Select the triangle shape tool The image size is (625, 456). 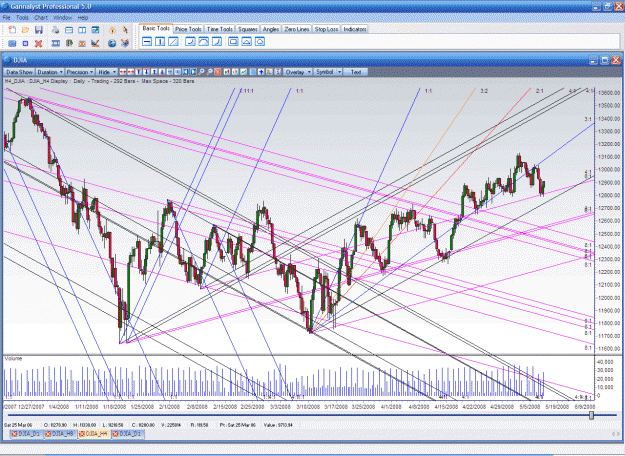(x=246, y=41)
